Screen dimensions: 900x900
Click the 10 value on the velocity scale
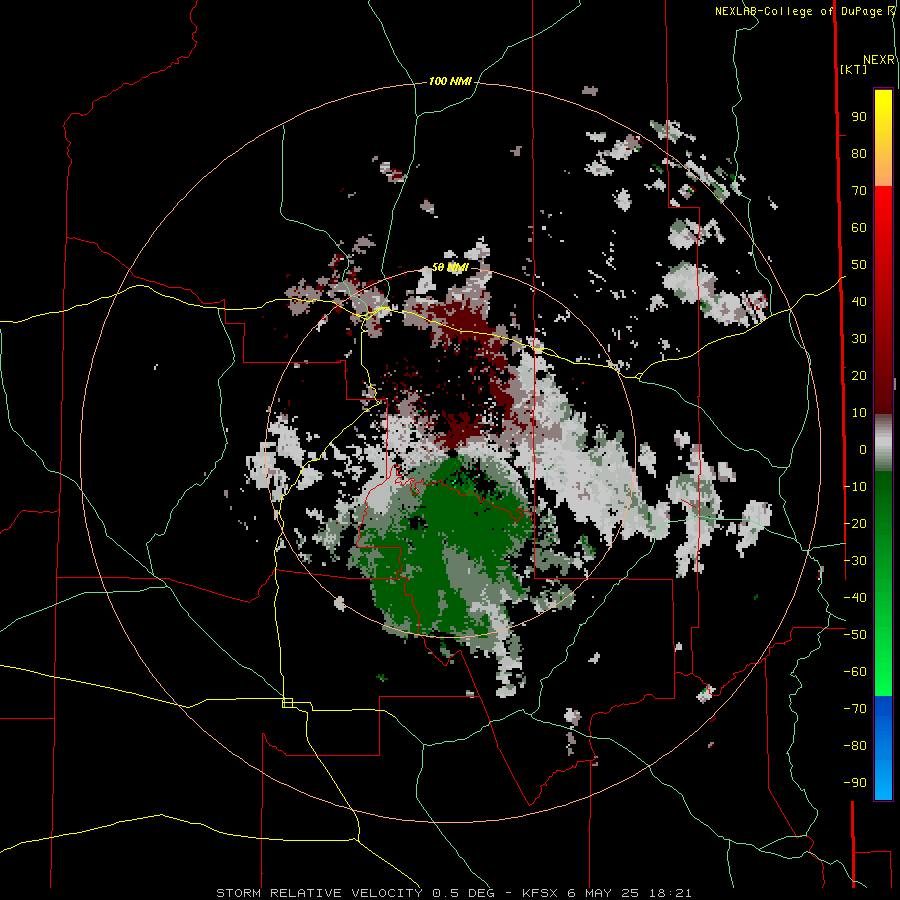859,413
